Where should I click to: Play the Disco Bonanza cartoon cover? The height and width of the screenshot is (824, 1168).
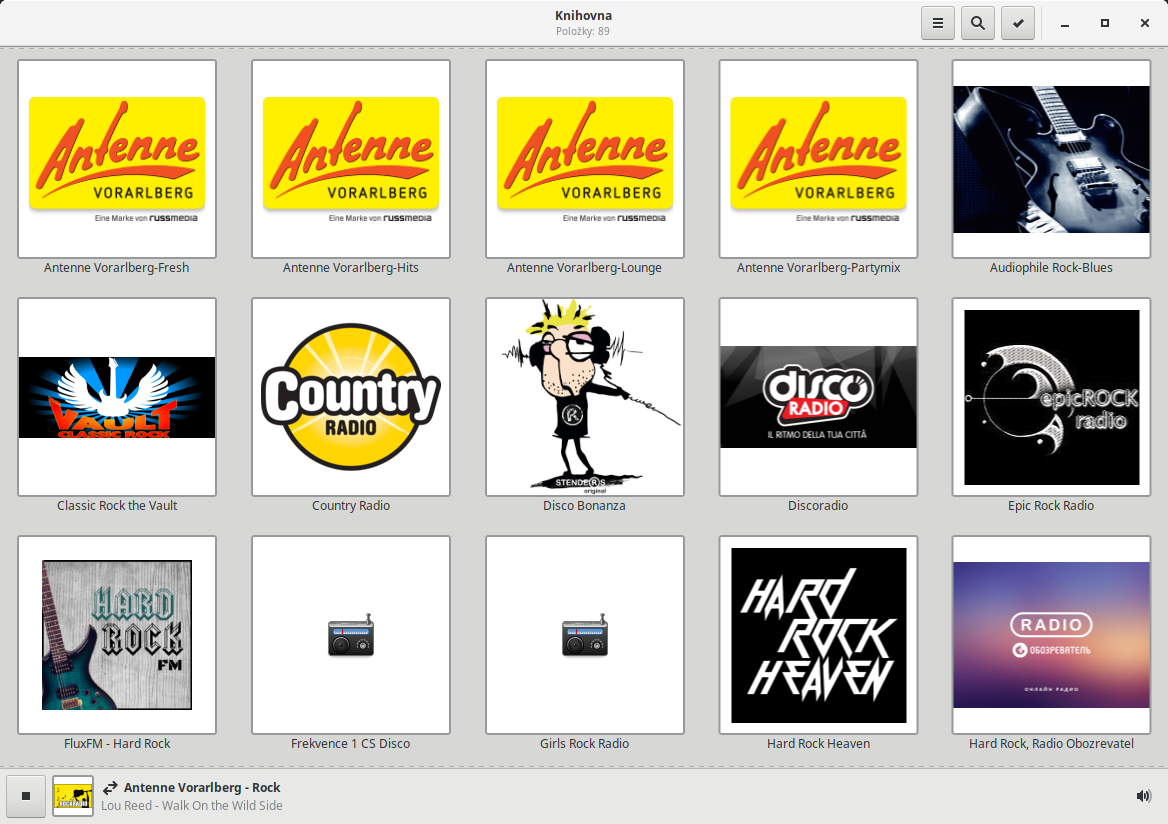point(585,397)
